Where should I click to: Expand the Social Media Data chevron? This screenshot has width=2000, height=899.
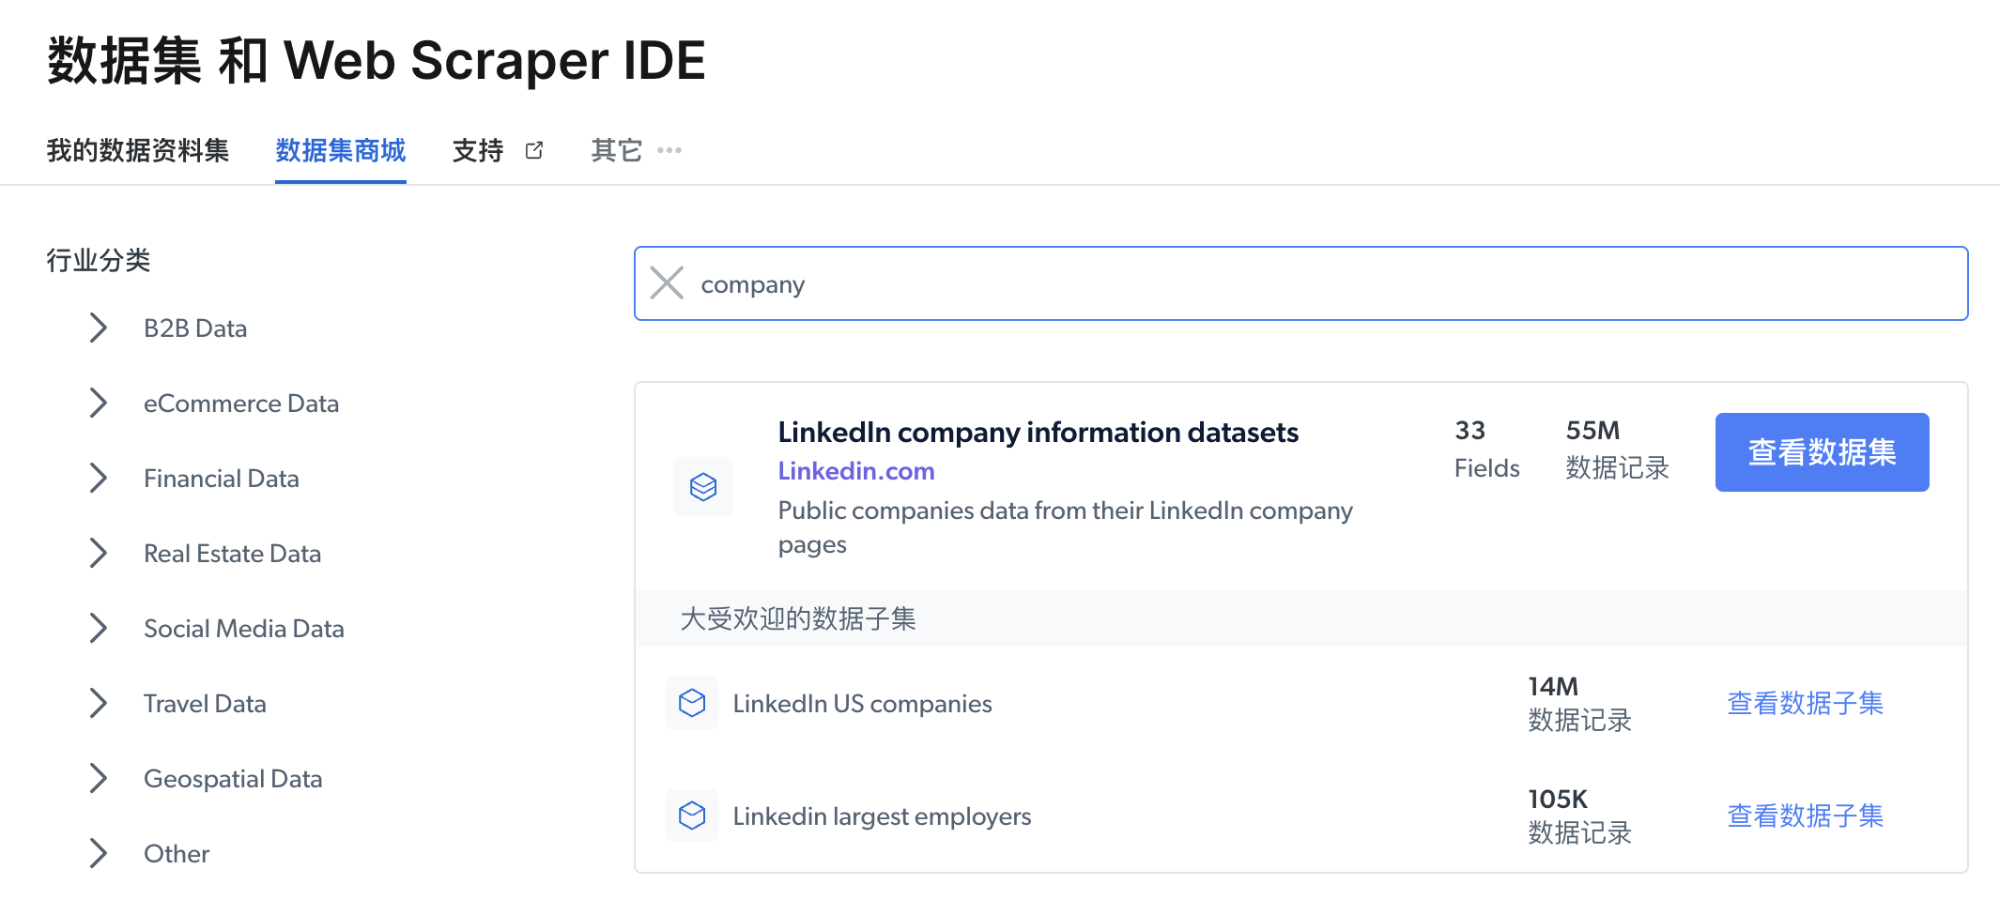[98, 628]
